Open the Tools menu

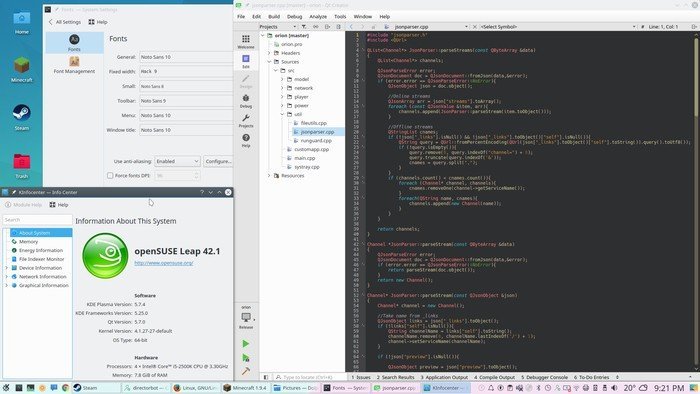click(x=340, y=17)
